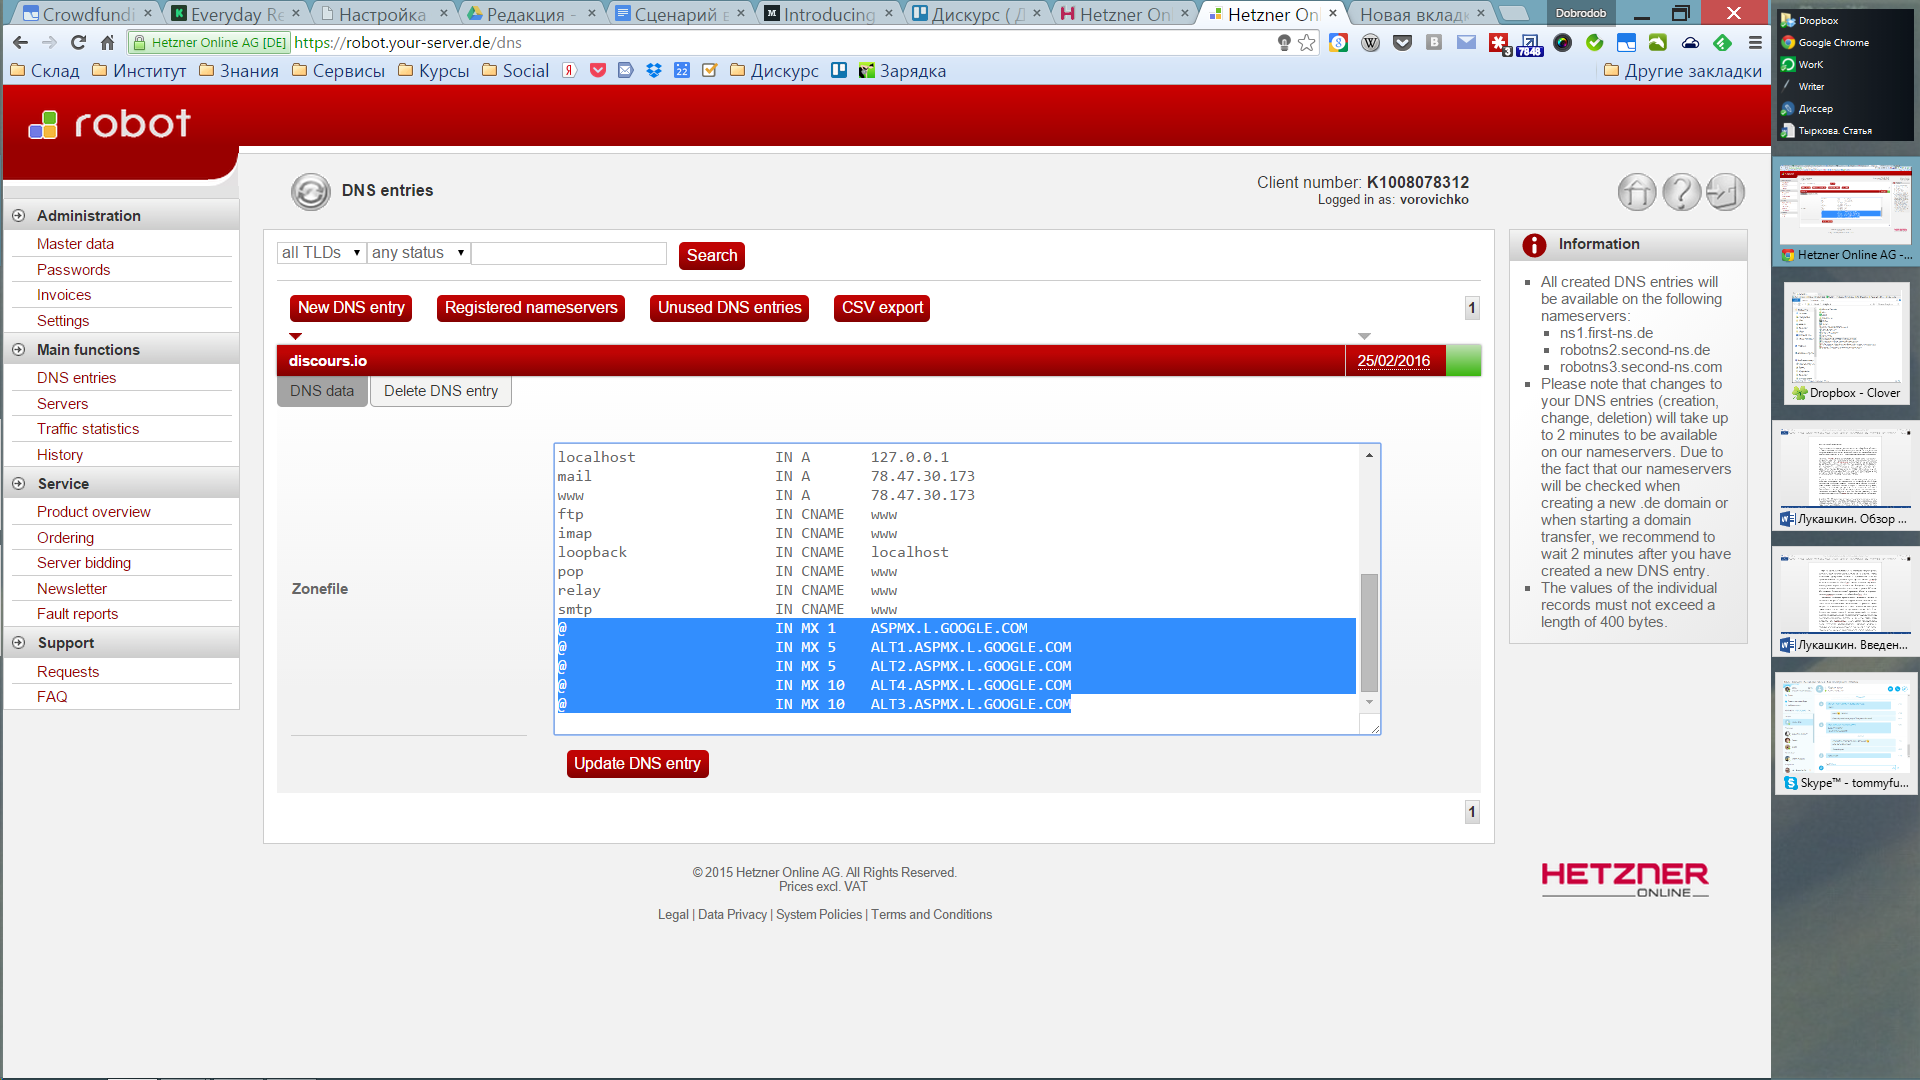1920x1080 pixels.
Task: Collapse the Administration section
Action: [x=18, y=216]
